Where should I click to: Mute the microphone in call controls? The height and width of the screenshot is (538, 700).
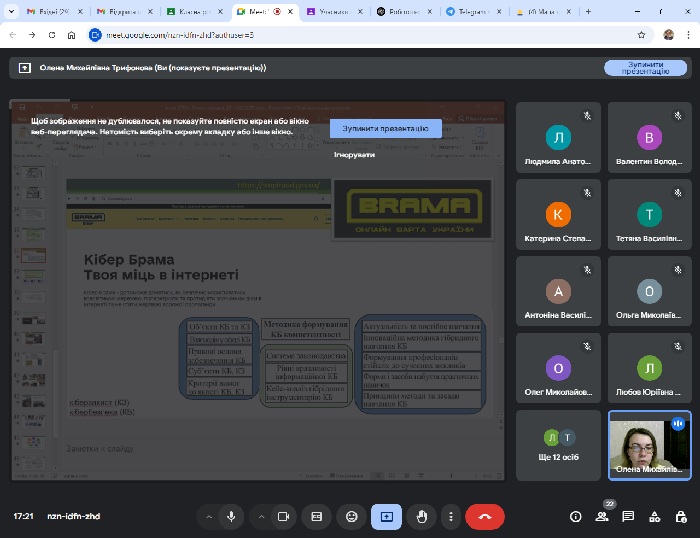[x=231, y=516]
